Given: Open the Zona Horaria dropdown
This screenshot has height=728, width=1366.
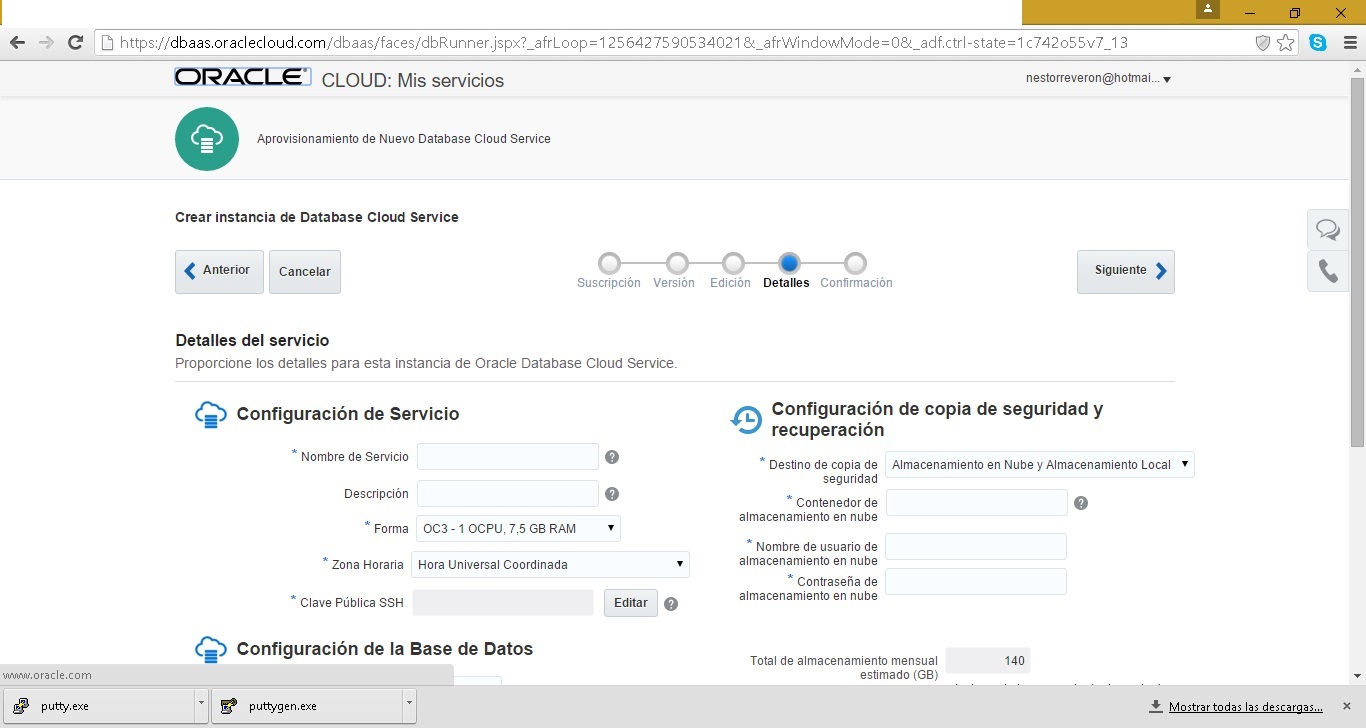Looking at the screenshot, I should coord(550,565).
